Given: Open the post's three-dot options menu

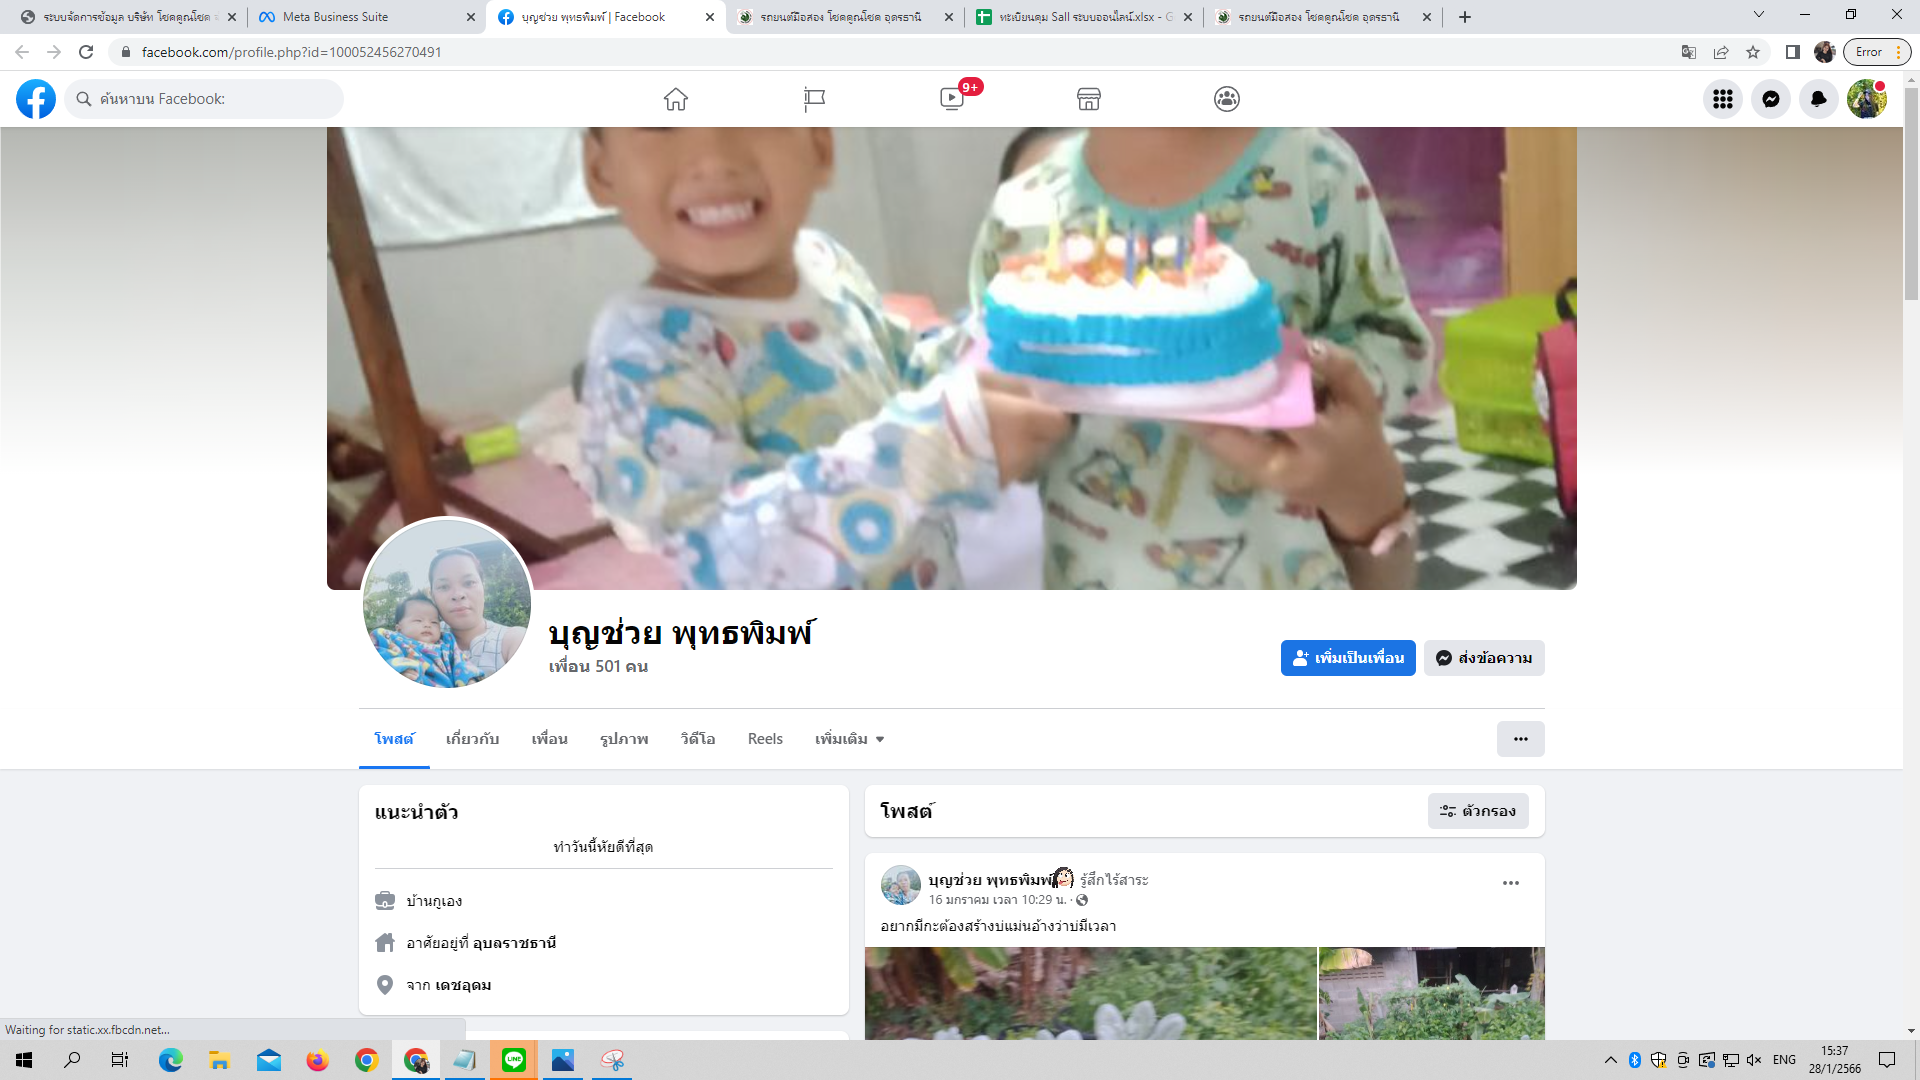Looking at the screenshot, I should click(1511, 883).
